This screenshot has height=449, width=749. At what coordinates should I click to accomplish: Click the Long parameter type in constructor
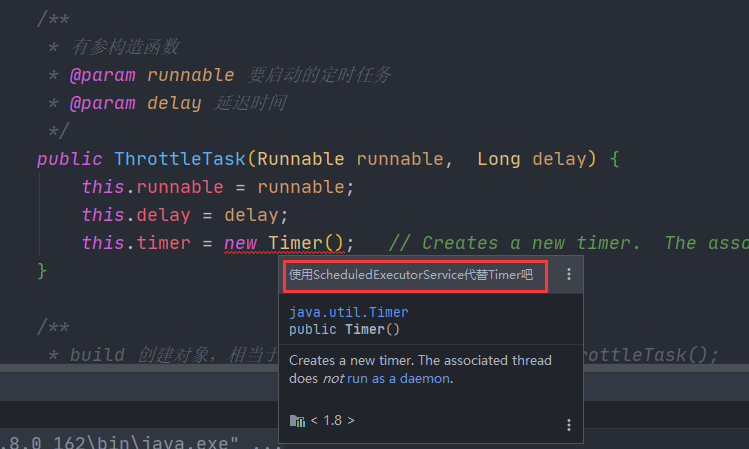click(499, 159)
